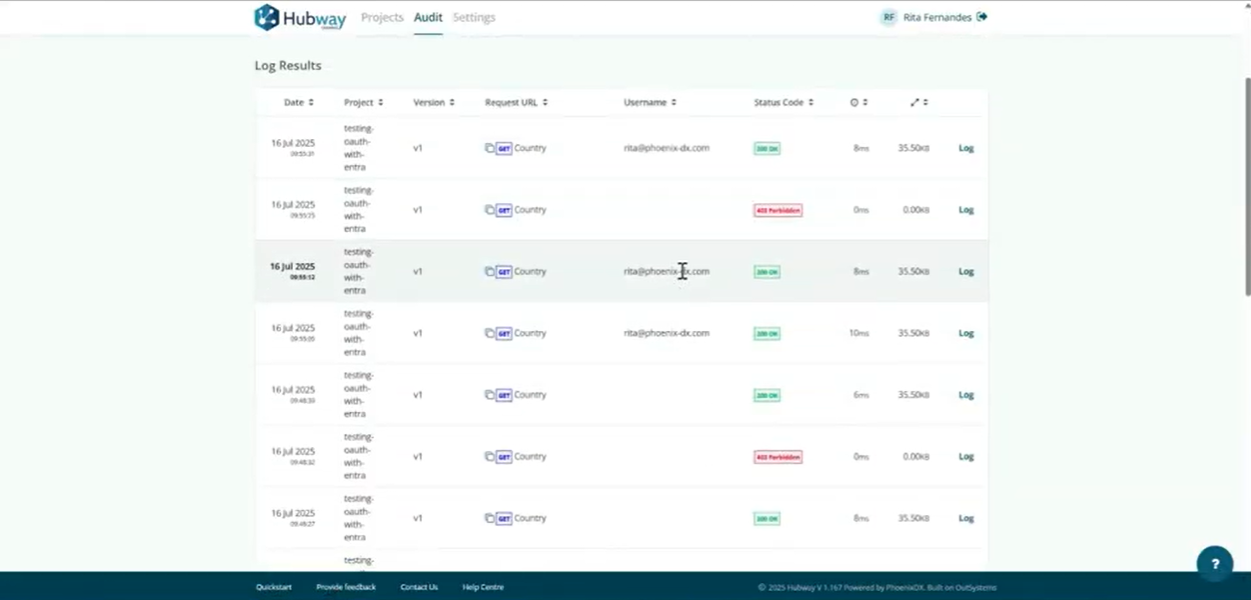Open the Log link in the first row

966,148
